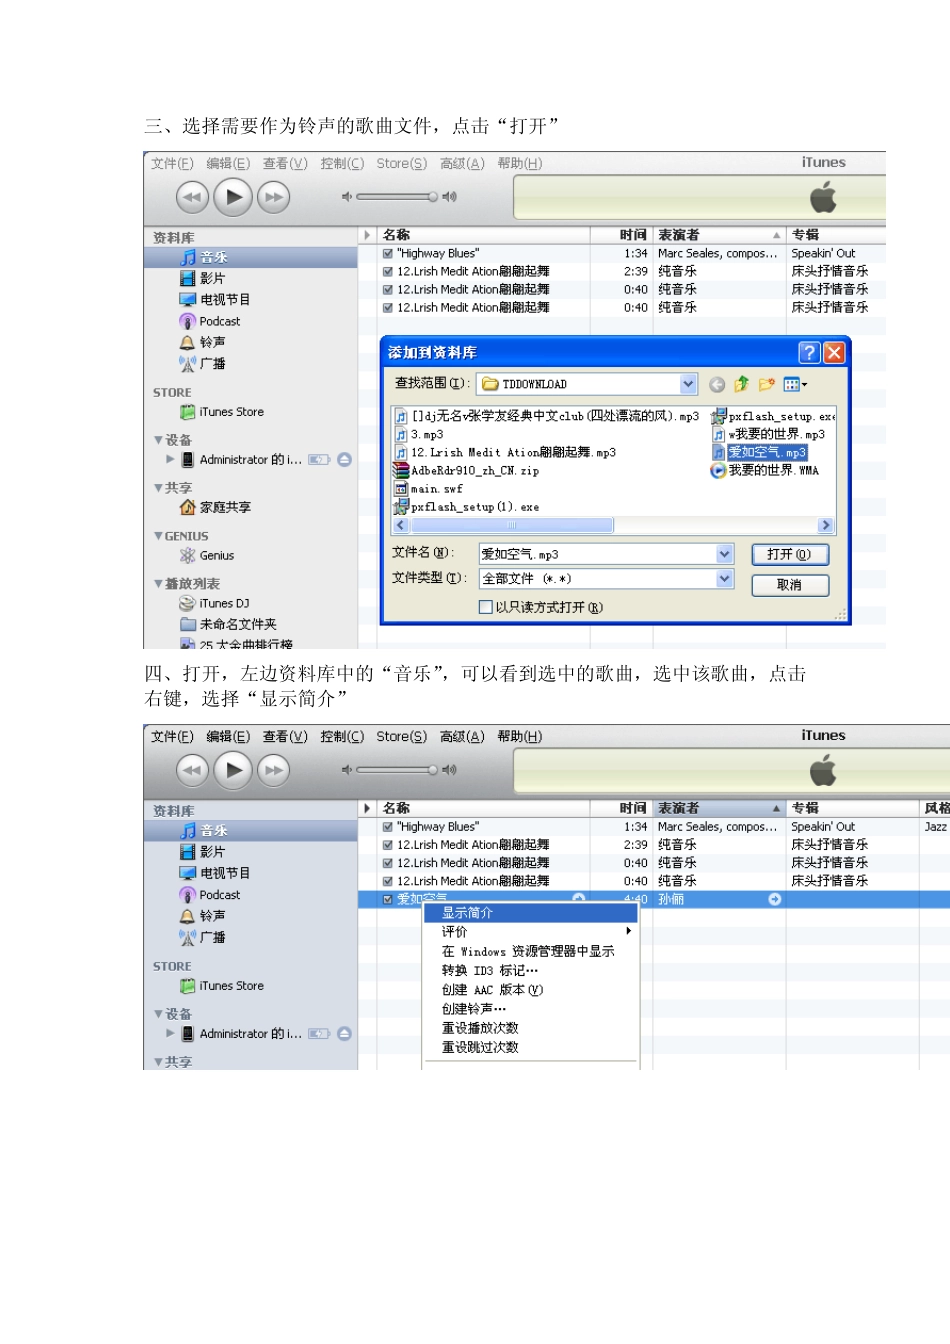
Task: Collapse GENIUS section in sidebar
Action: pos(158,536)
